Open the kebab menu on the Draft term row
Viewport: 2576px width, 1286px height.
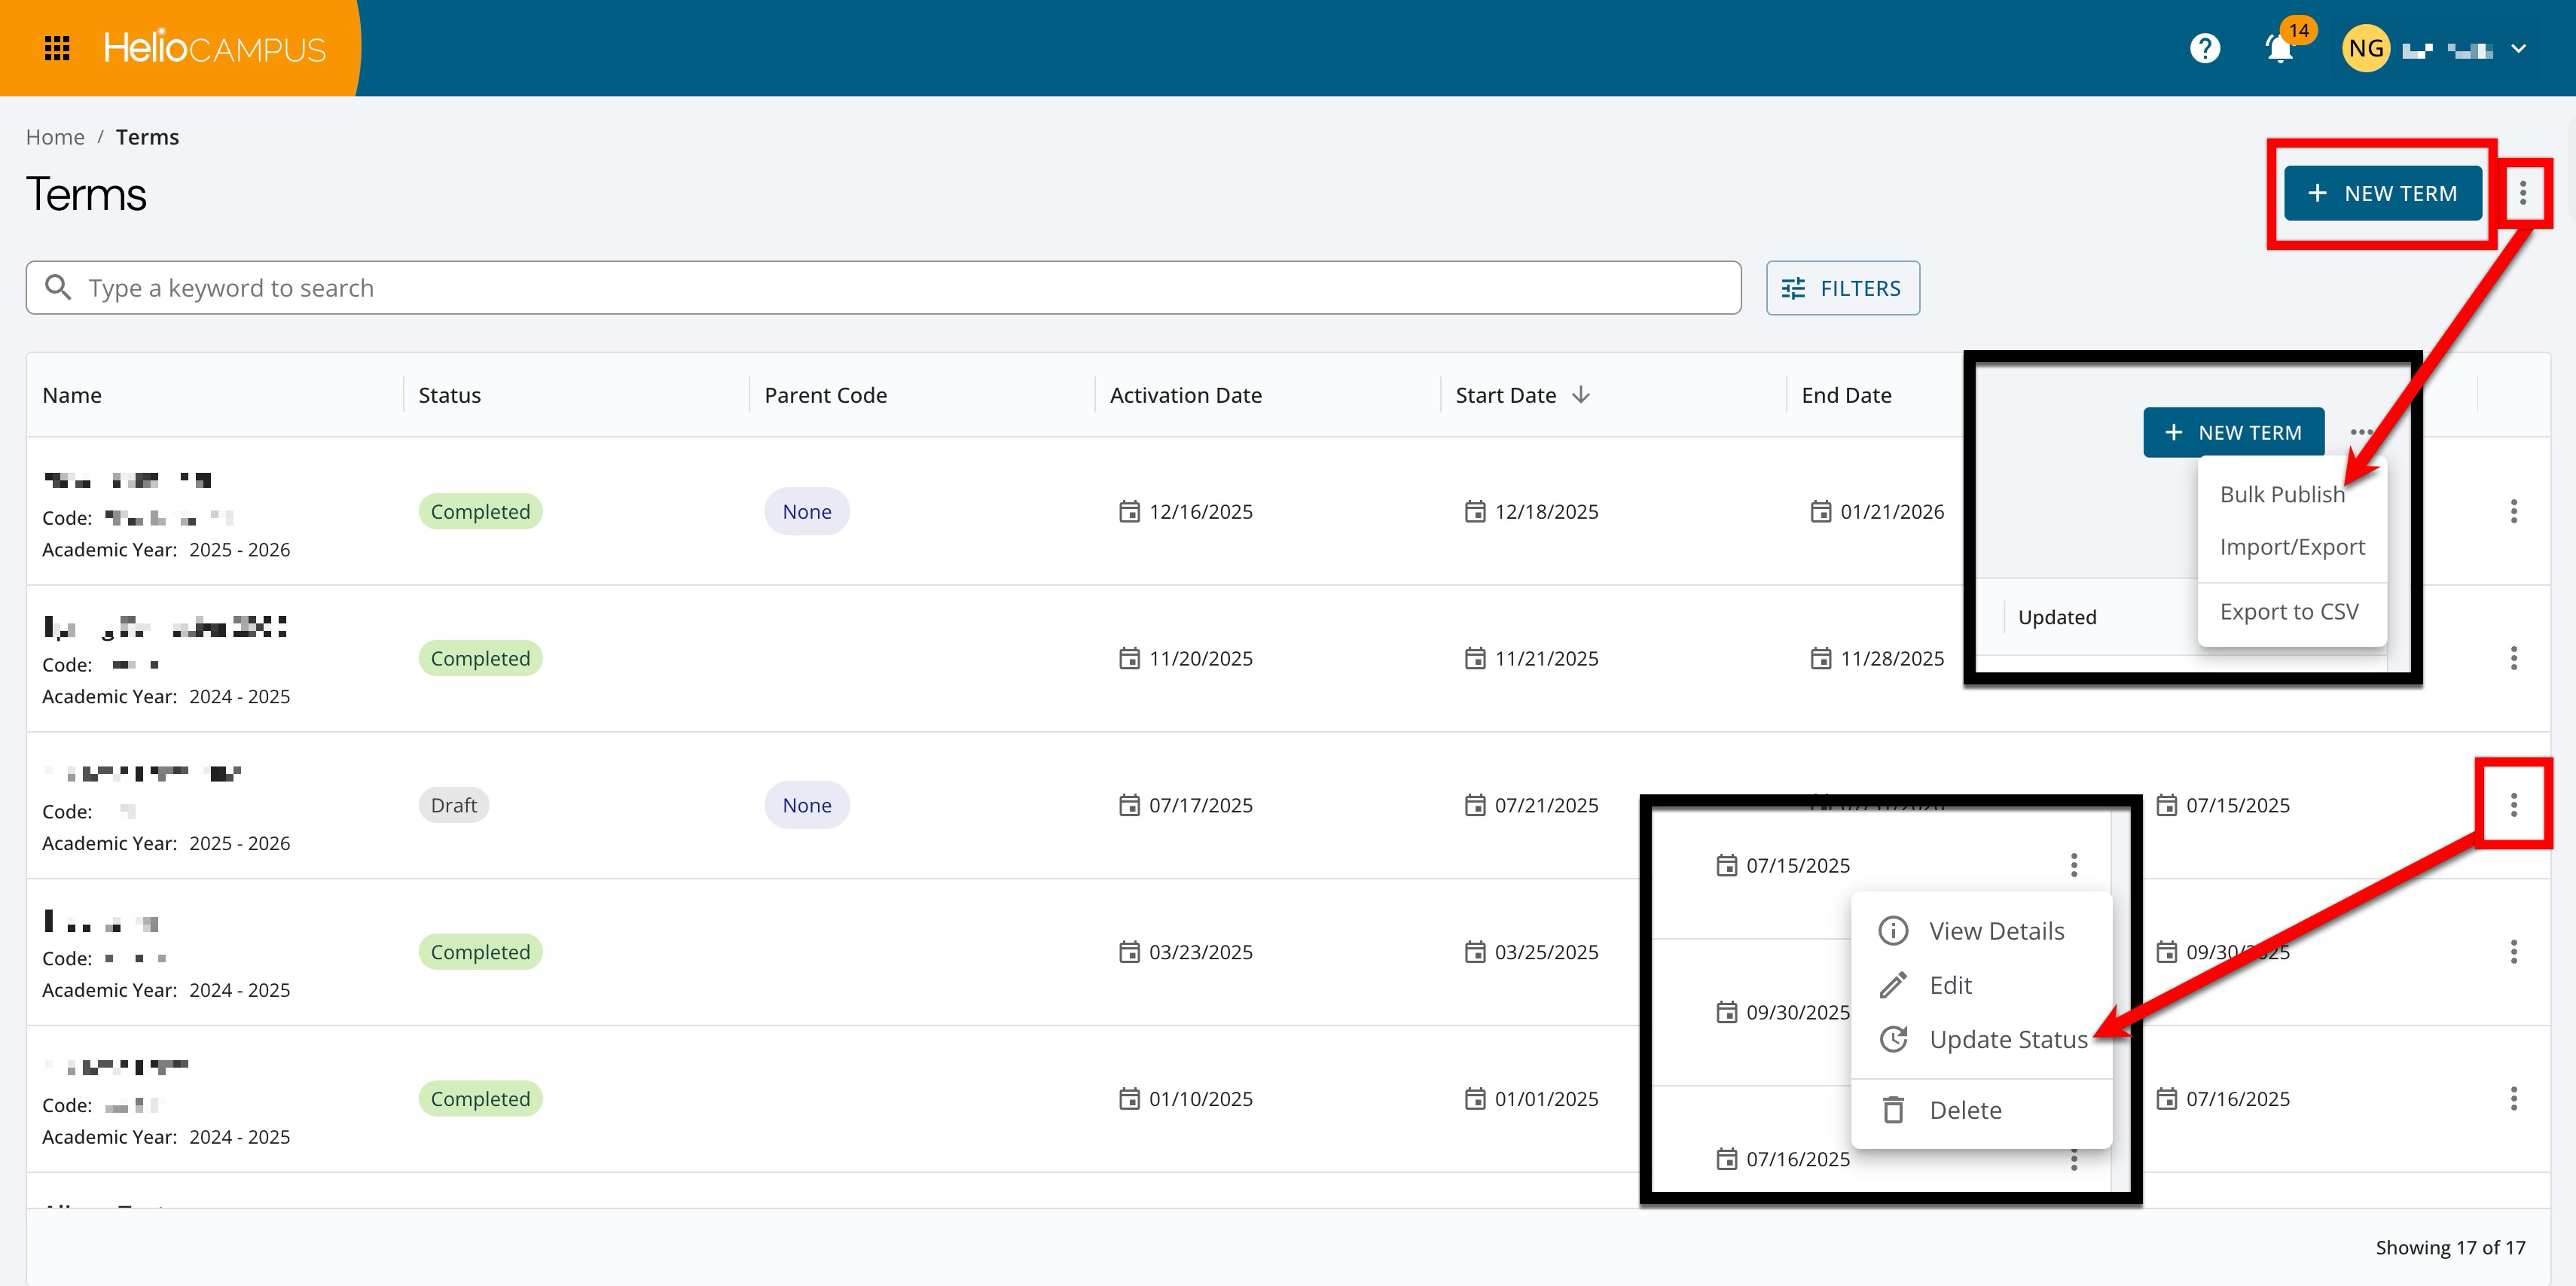point(2513,805)
